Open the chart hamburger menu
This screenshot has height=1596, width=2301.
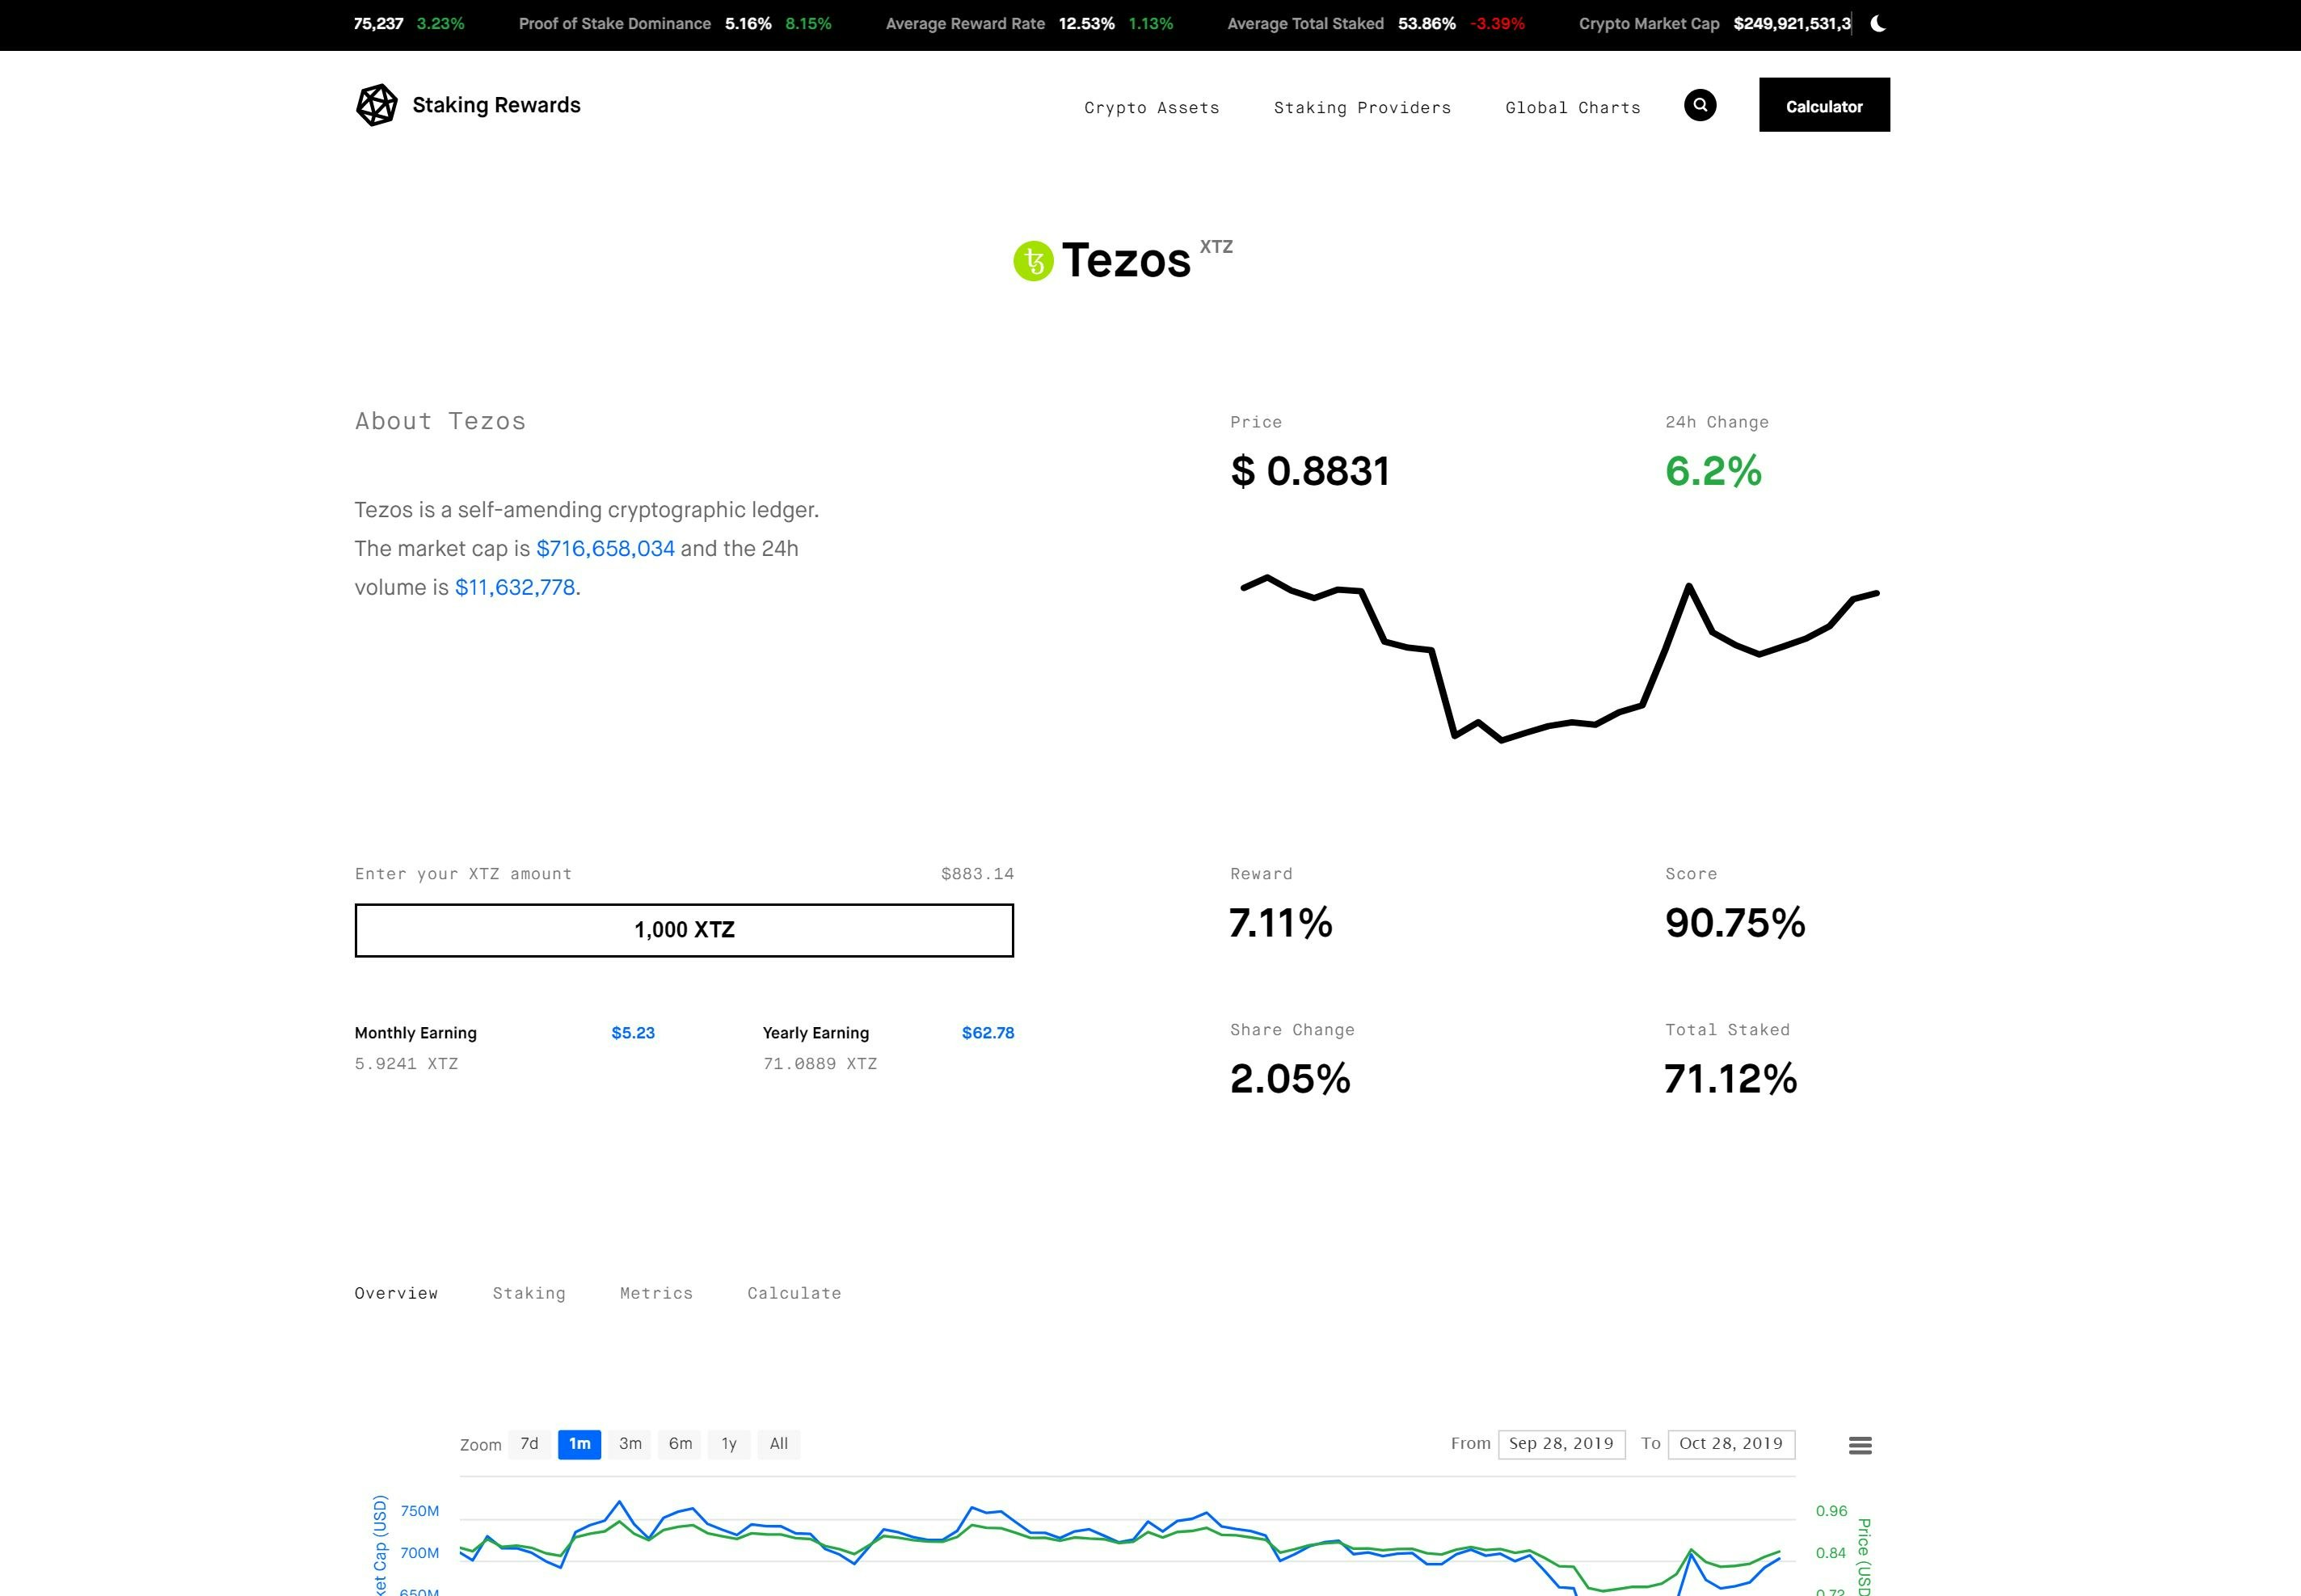[1859, 1445]
